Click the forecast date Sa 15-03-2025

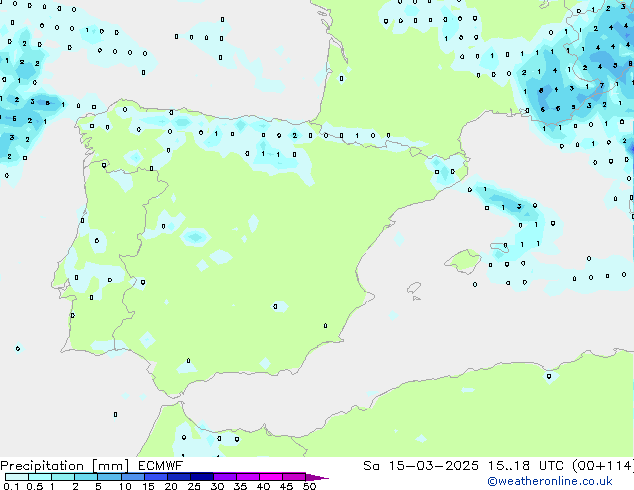pyautogui.click(x=414, y=466)
